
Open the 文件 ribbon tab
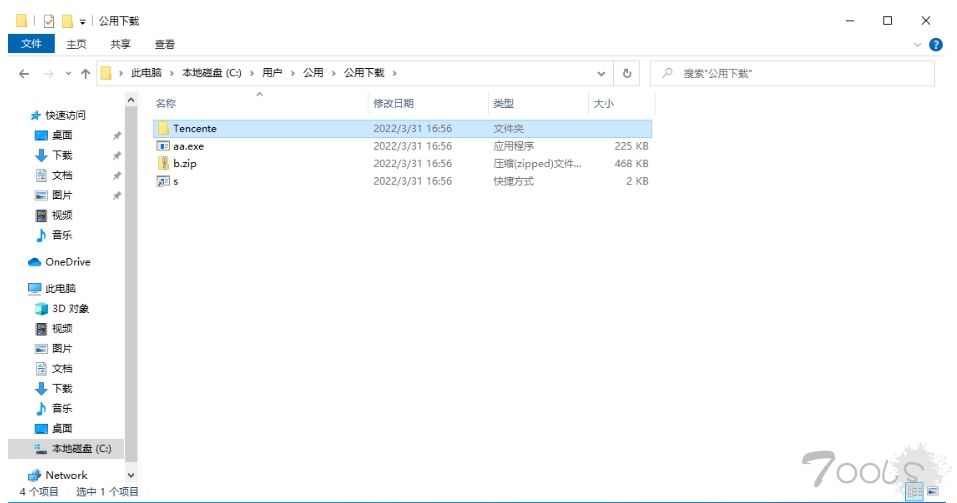pos(31,44)
